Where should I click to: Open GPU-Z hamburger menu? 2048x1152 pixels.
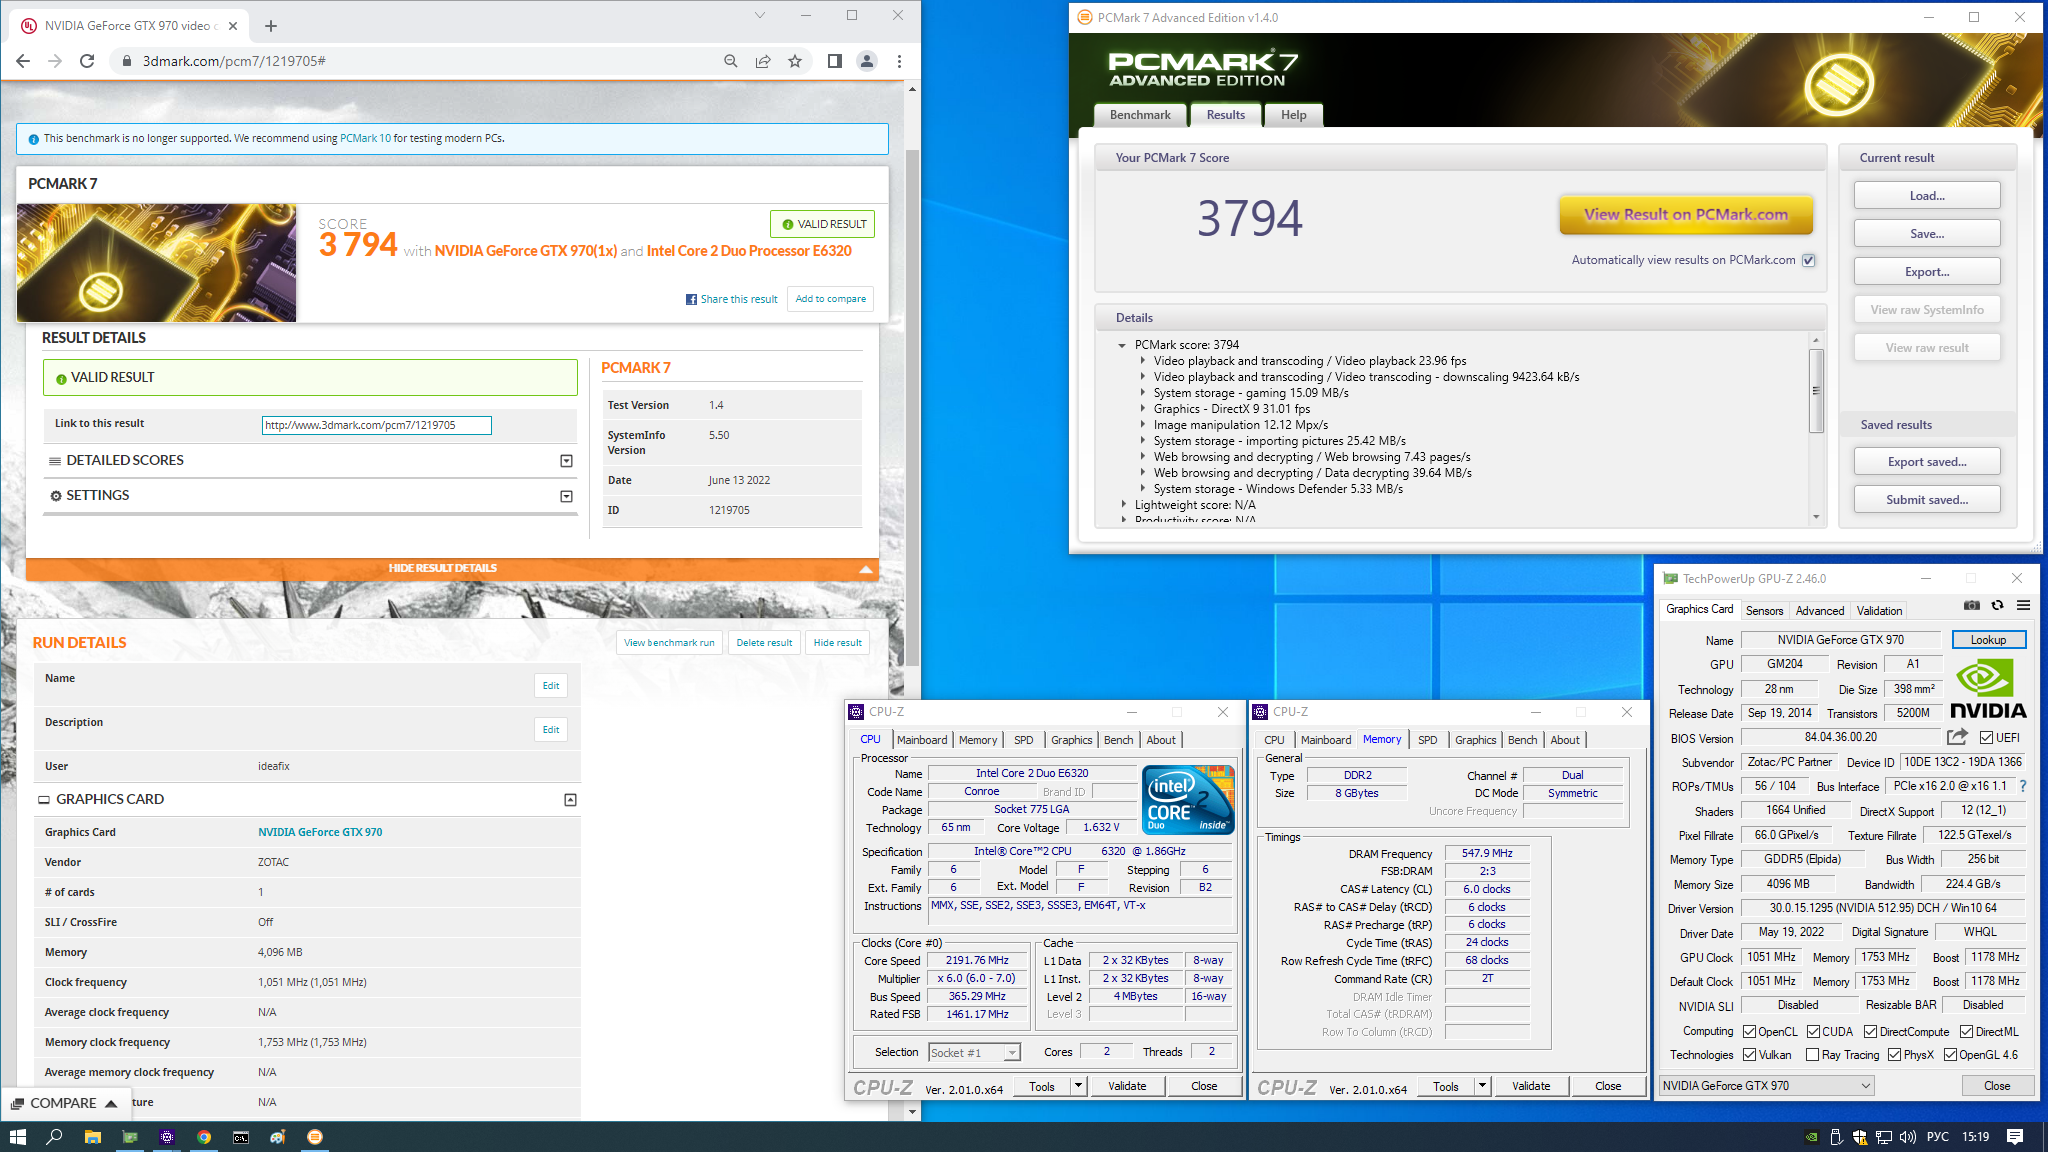coord(2023,605)
